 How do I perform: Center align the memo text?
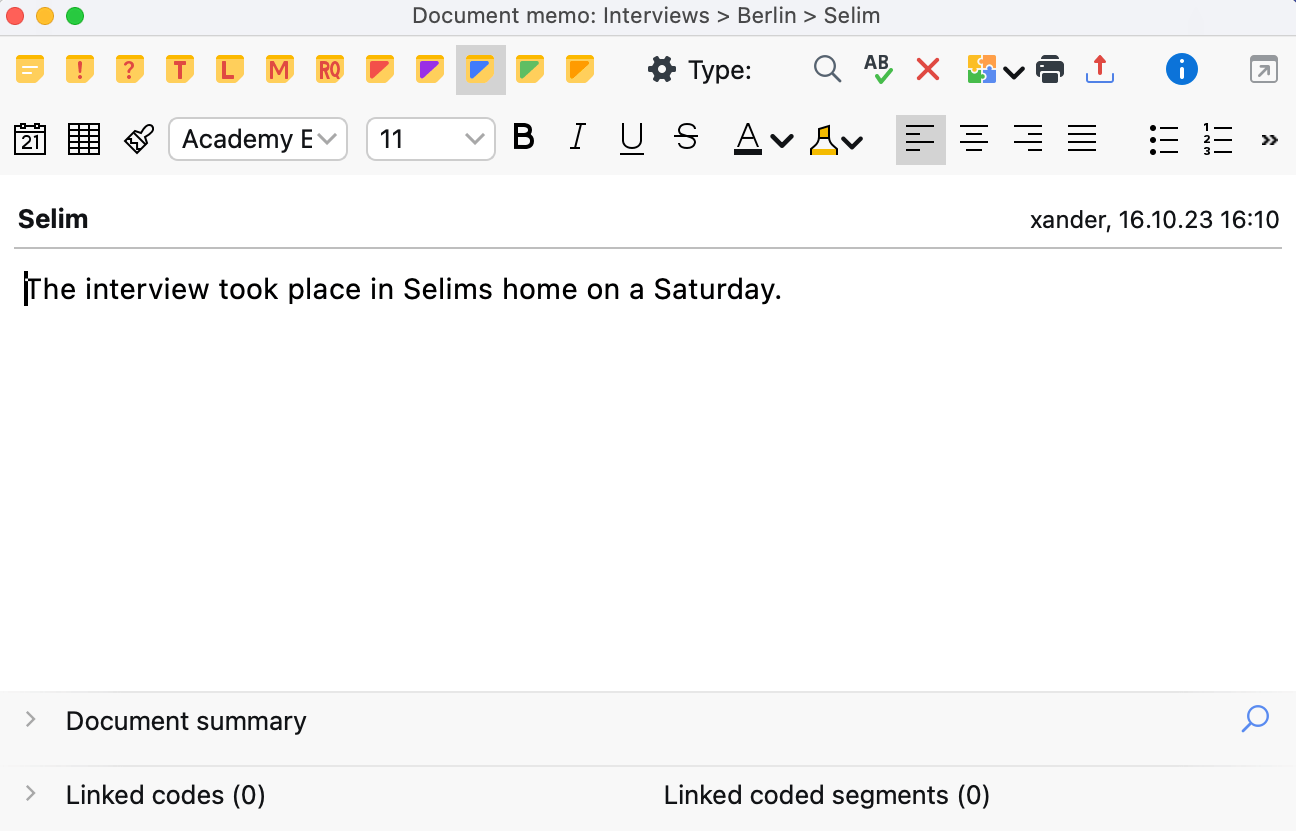tap(974, 139)
